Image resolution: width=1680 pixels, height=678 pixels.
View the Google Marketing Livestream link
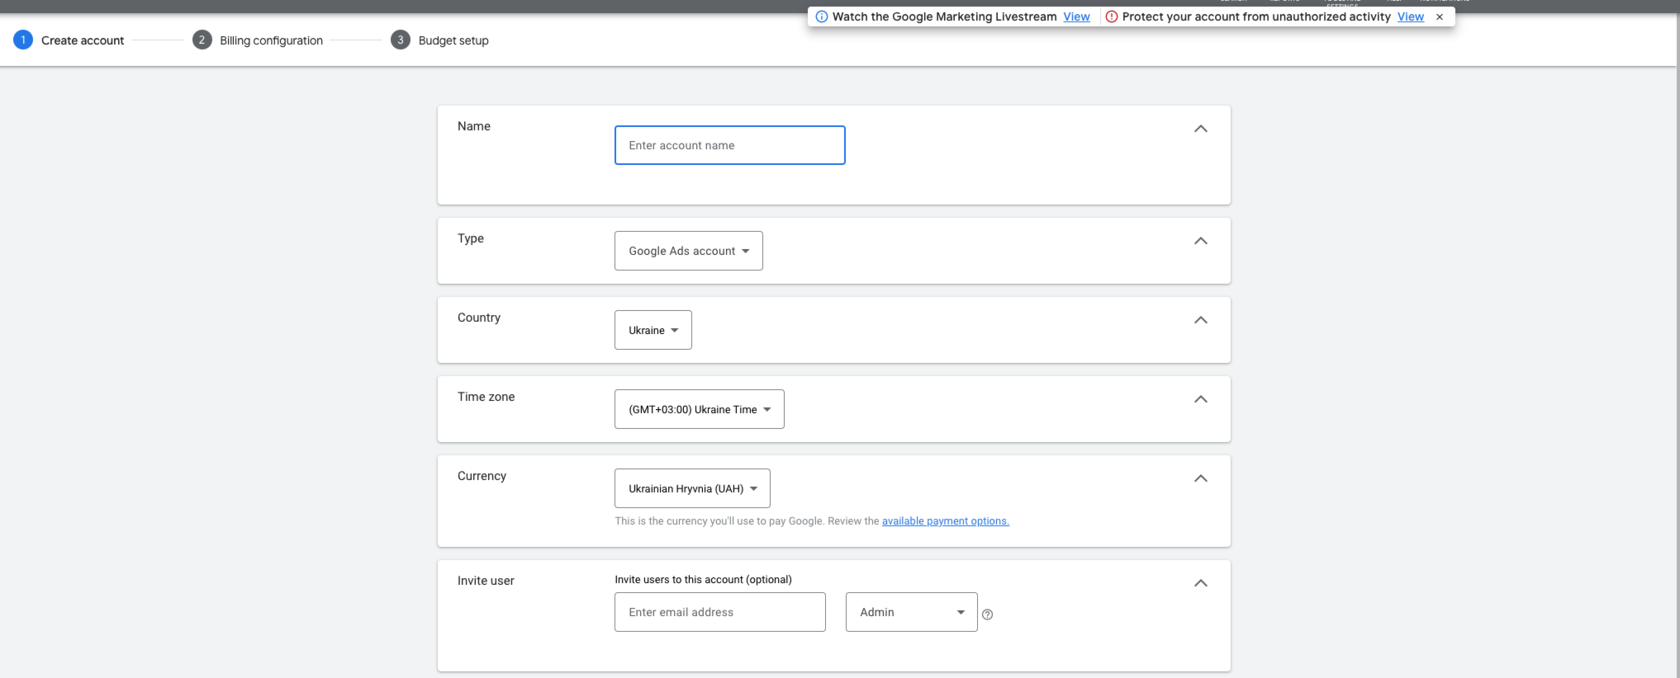(x=1076, y=17)
